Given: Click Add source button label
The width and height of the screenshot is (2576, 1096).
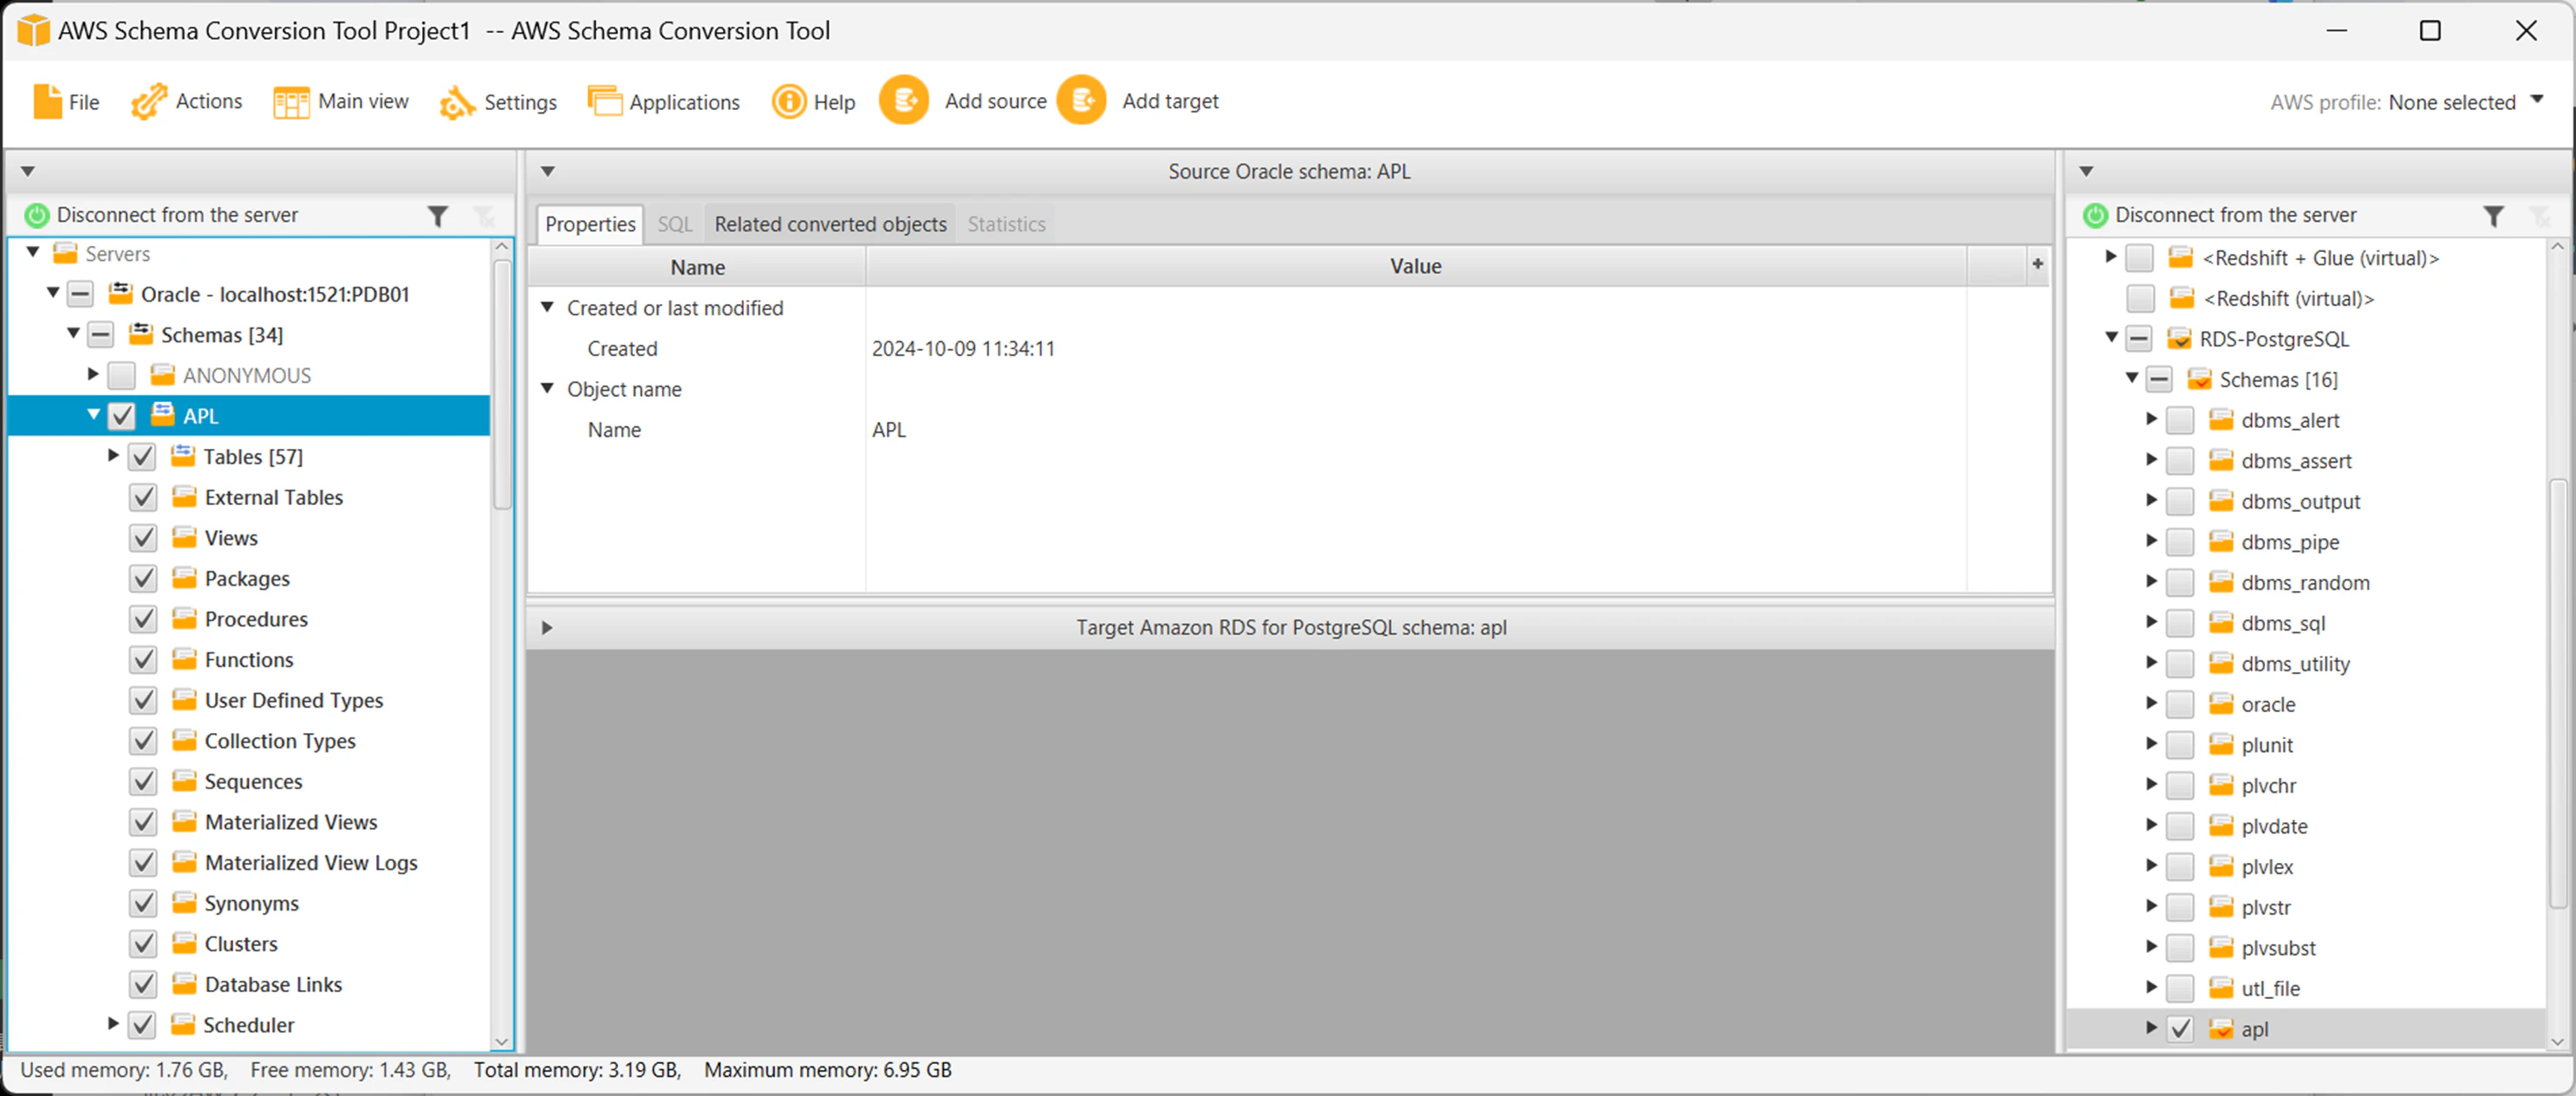Looking at the screenshot, I should click(995, 101).
